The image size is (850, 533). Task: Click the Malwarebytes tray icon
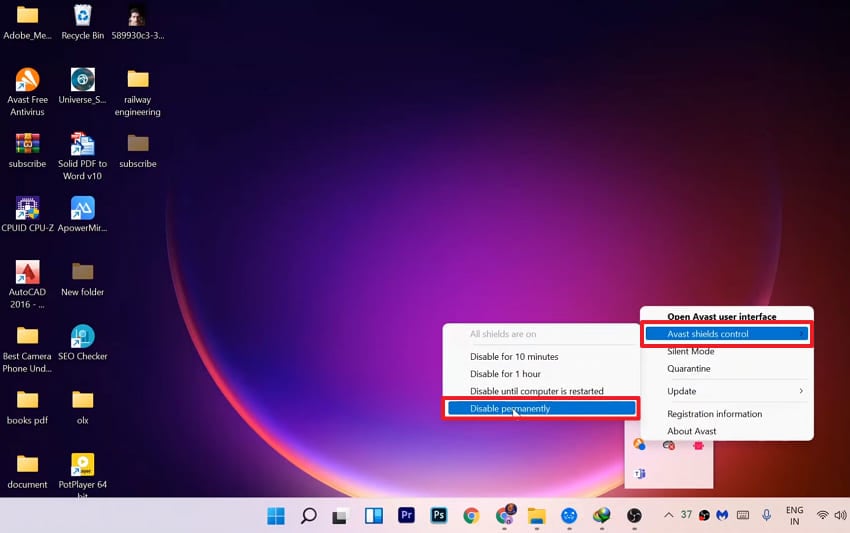coord(722,516)
